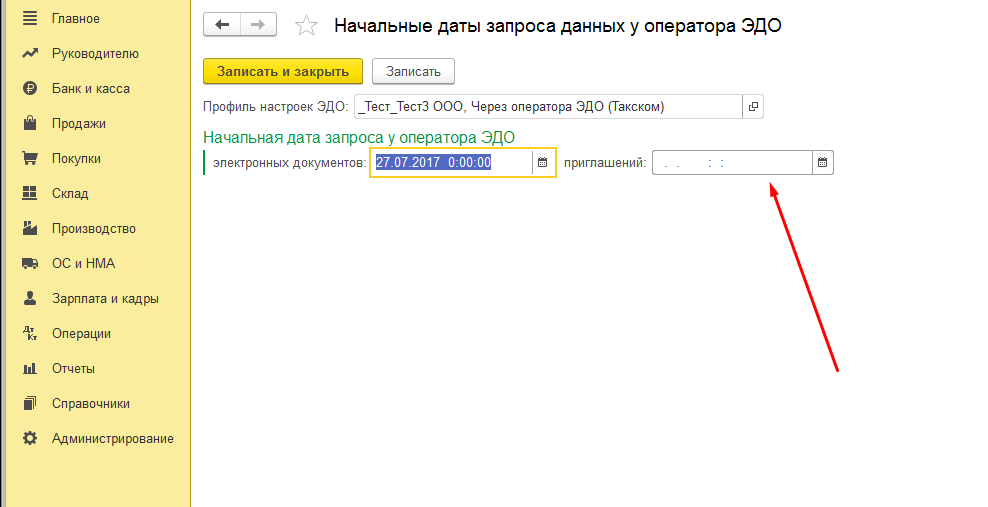Open the Зарплата и кадры section
988x507 pixels.
click(x=105, y=299)
